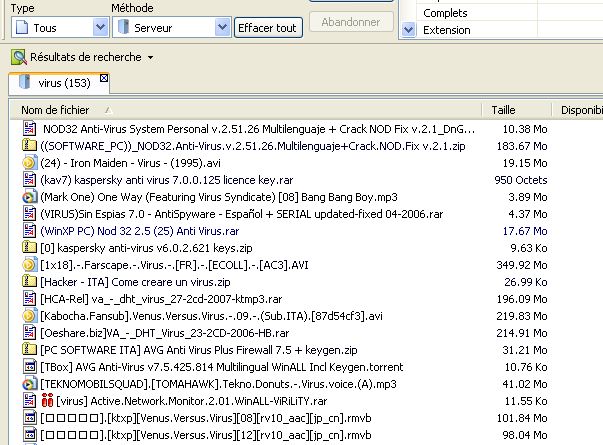Open the Type dropdown showing Tous

pyautogui.click(x=60, y=28)
